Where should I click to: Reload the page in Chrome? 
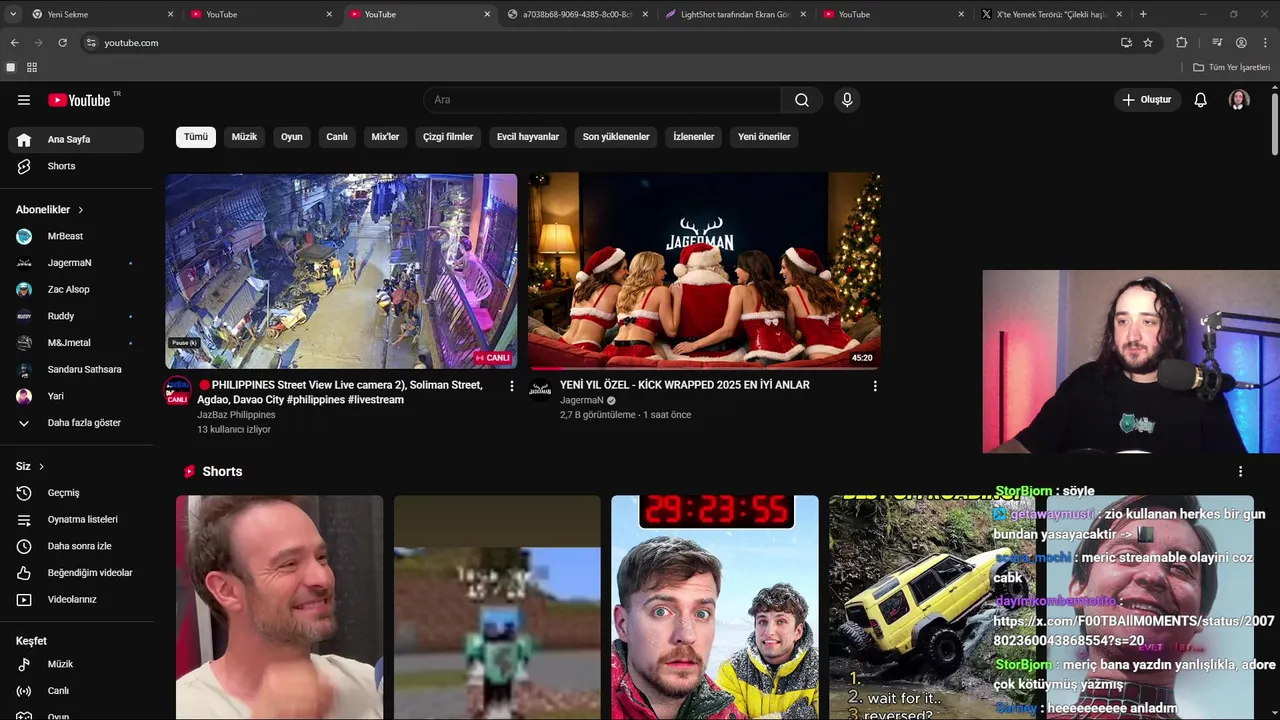tap(62, 43)
